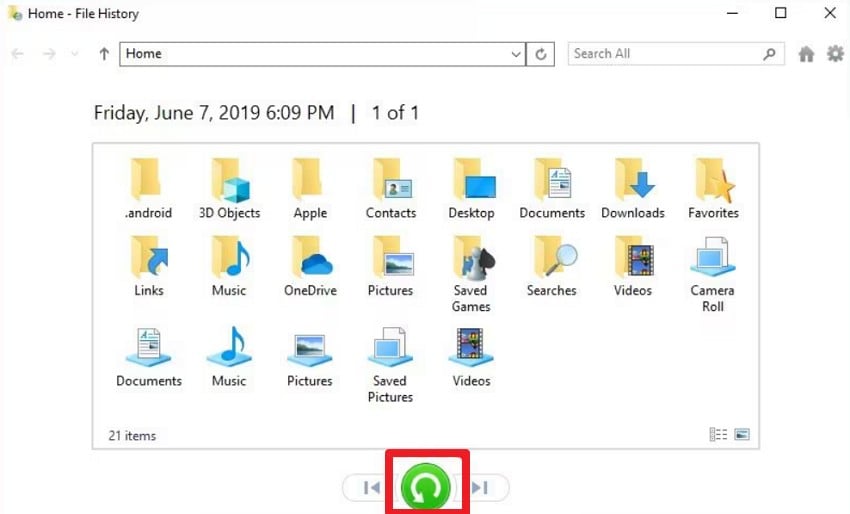Open the Links folder
This screenshot has height=514, width=850.
click(149, 266)
